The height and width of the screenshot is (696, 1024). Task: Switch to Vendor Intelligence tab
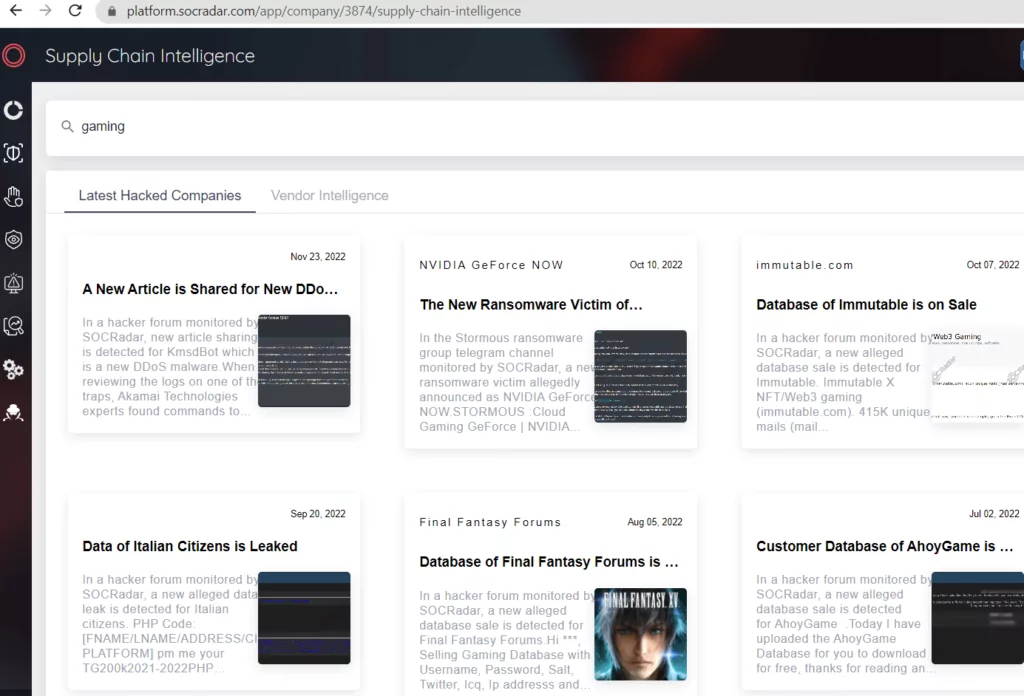tap(330, 195)
